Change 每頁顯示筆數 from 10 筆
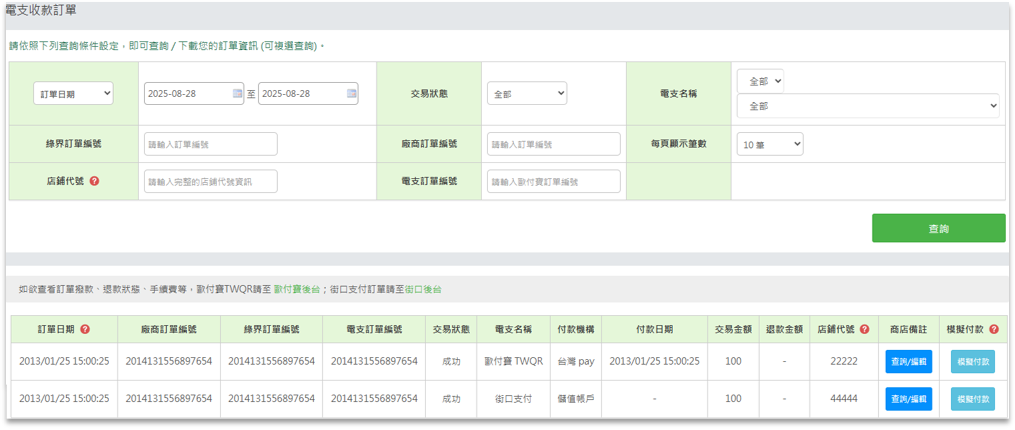This screenshot has height=430, width=1015. tap(769, 144)
